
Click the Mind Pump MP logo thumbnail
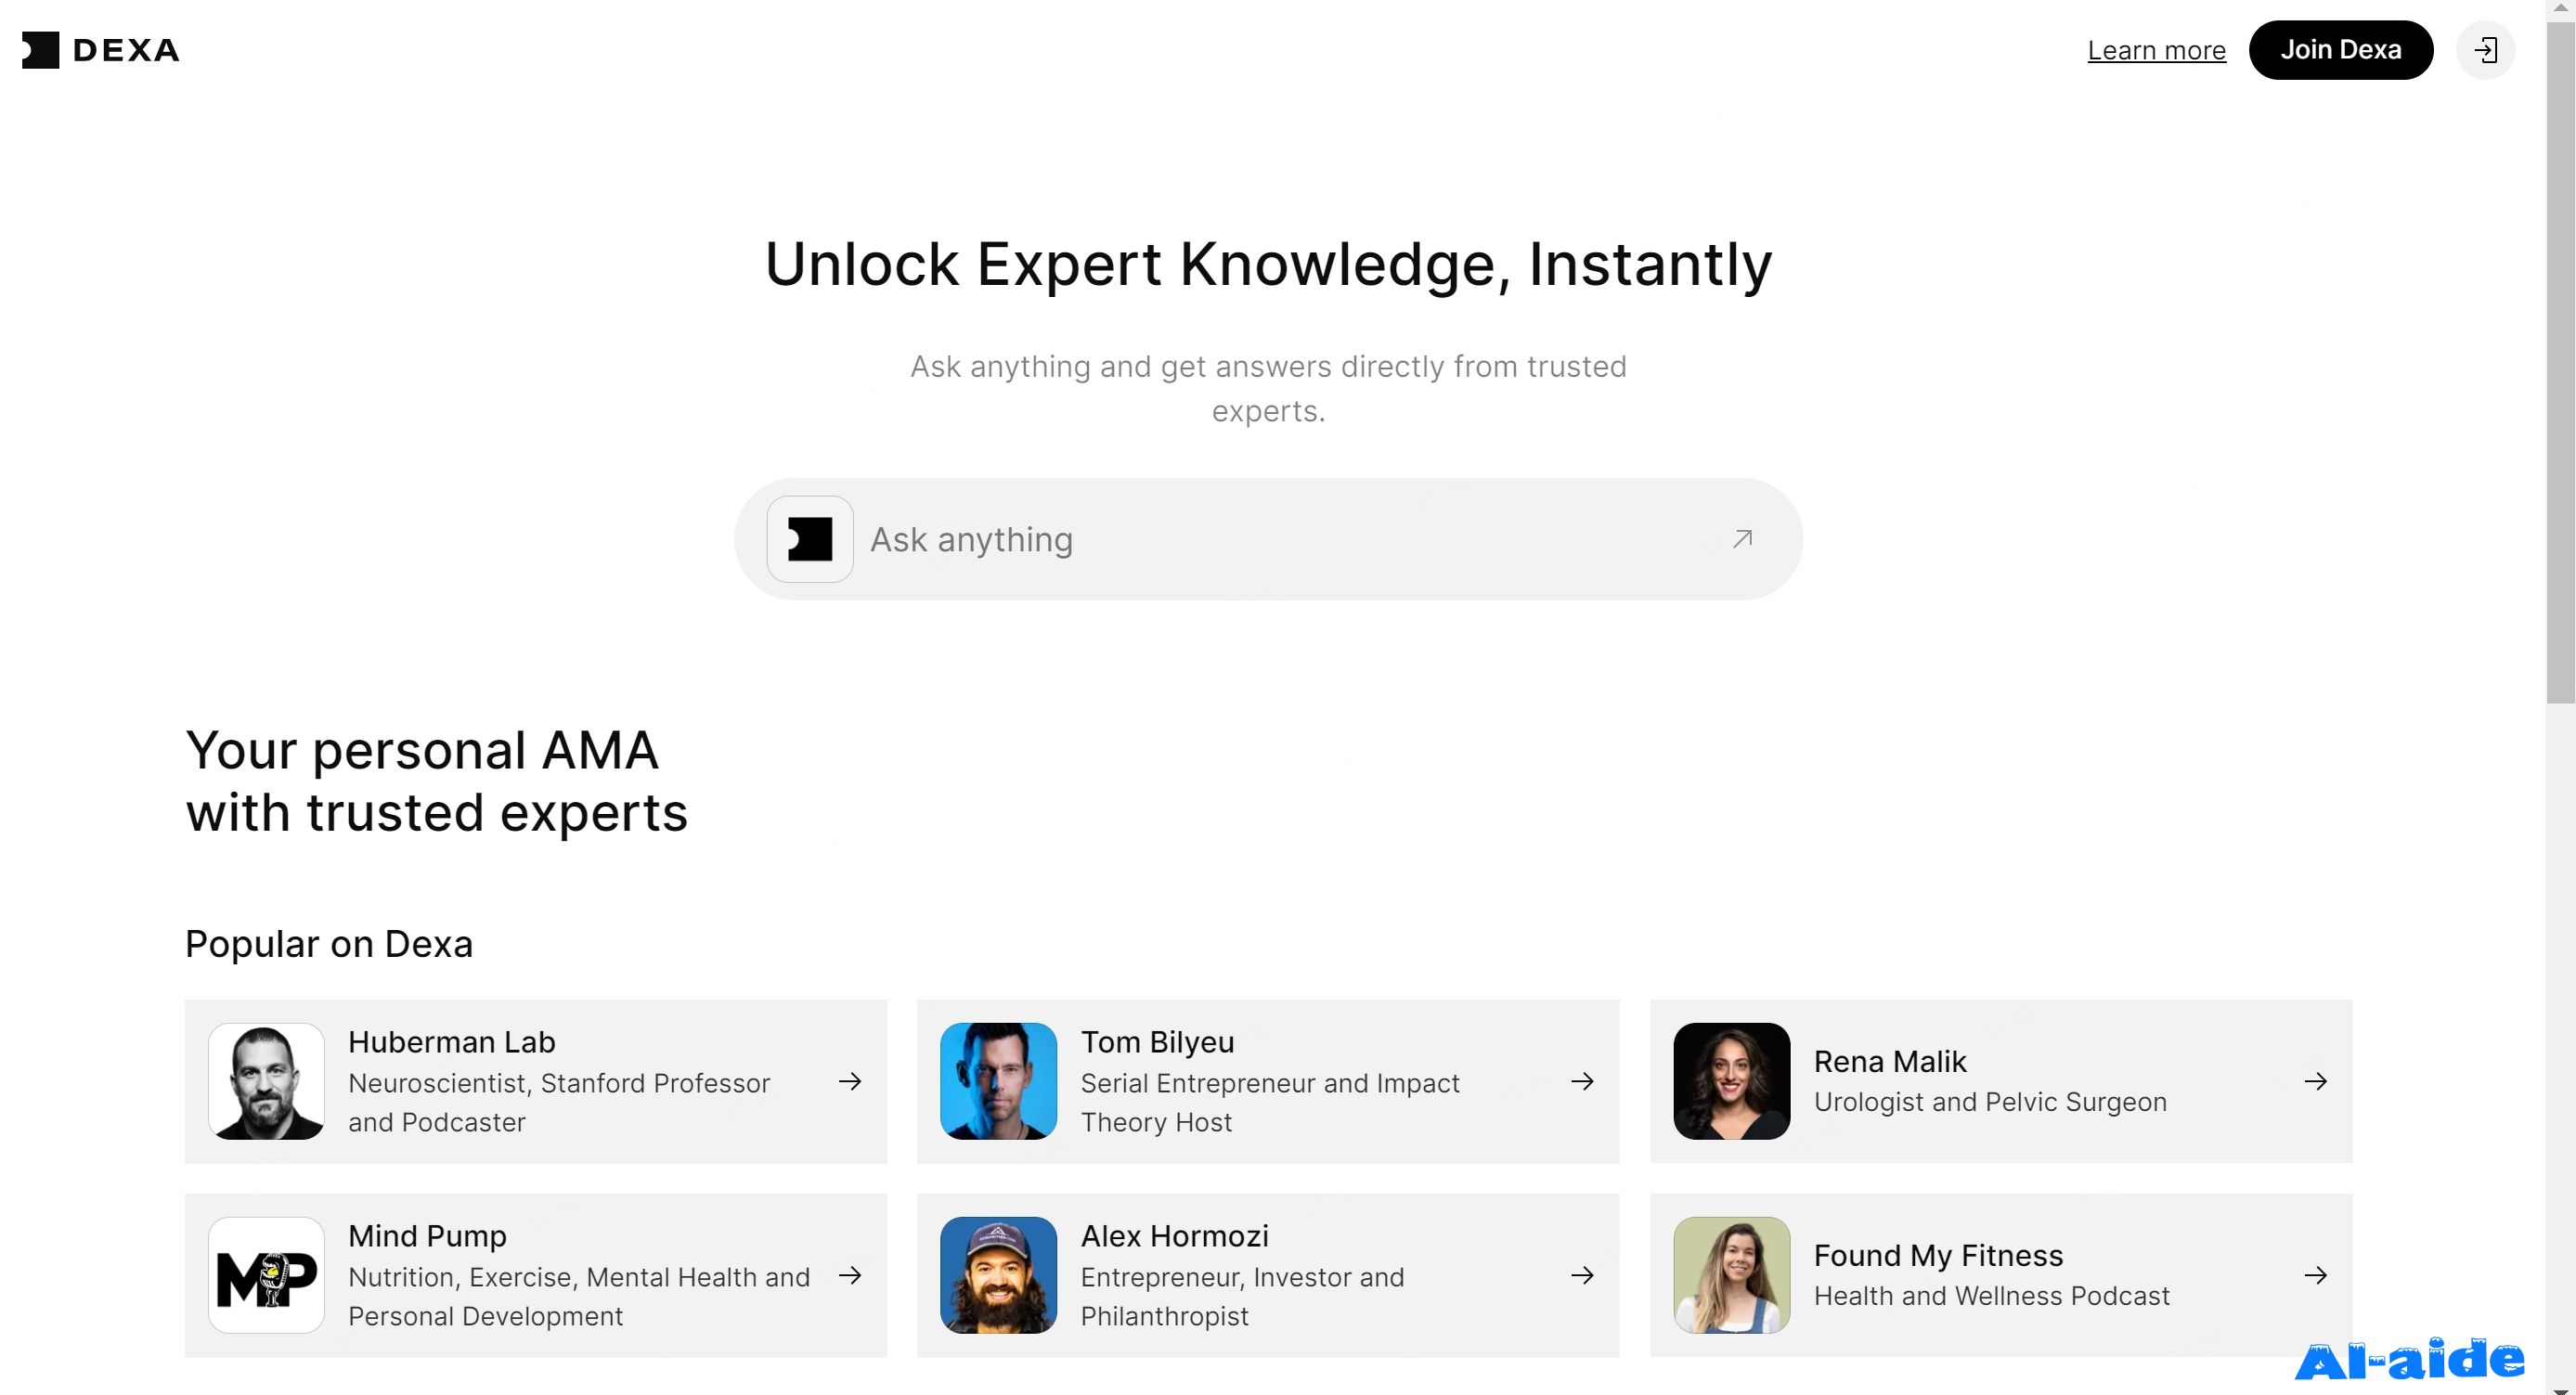[x=266, y=1275]
